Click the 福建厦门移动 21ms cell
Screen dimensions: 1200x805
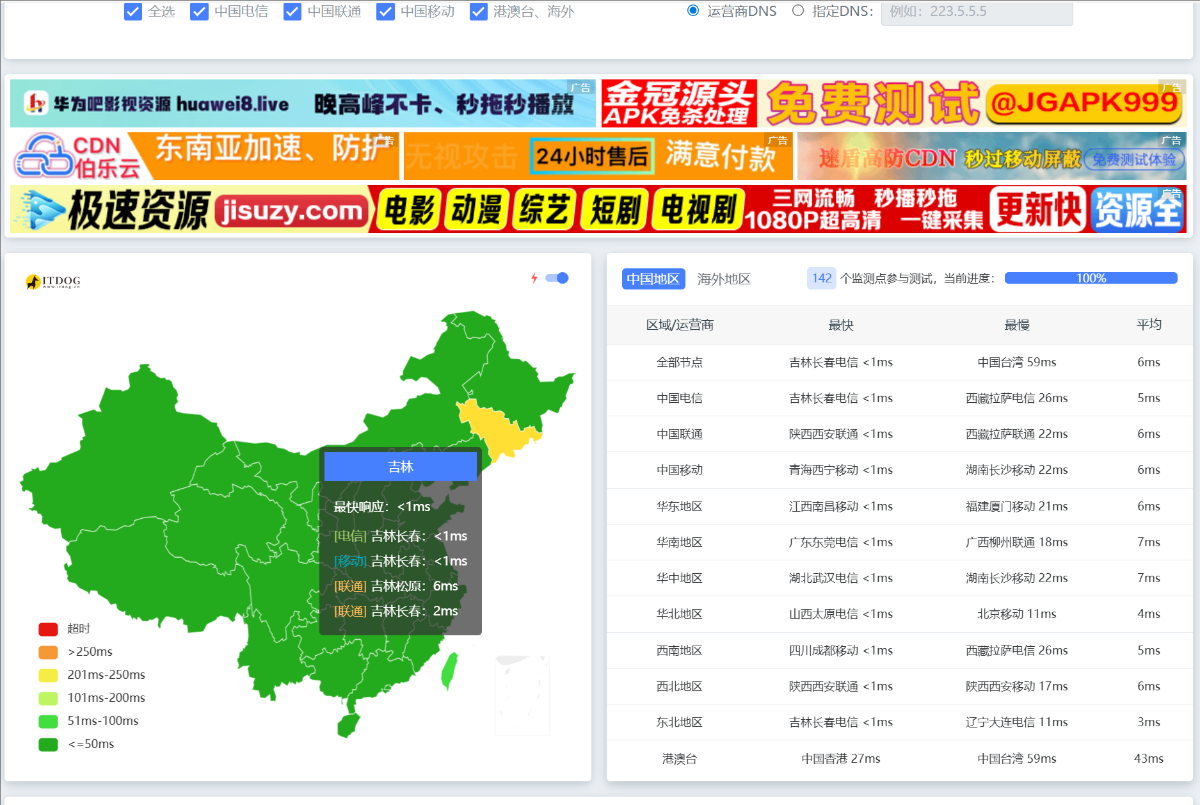(1017, 506)
